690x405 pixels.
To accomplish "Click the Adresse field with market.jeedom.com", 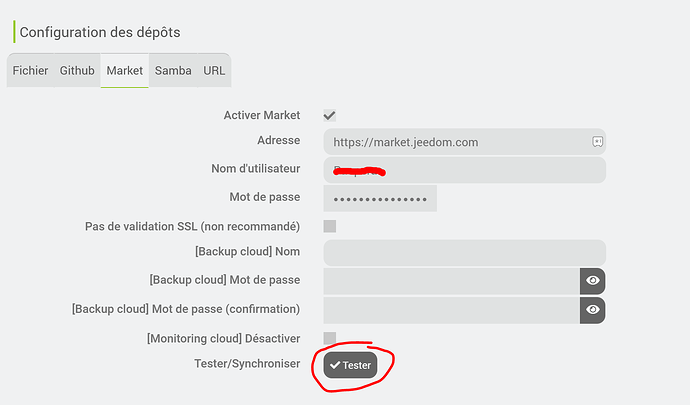I will (x=455, y=142).
